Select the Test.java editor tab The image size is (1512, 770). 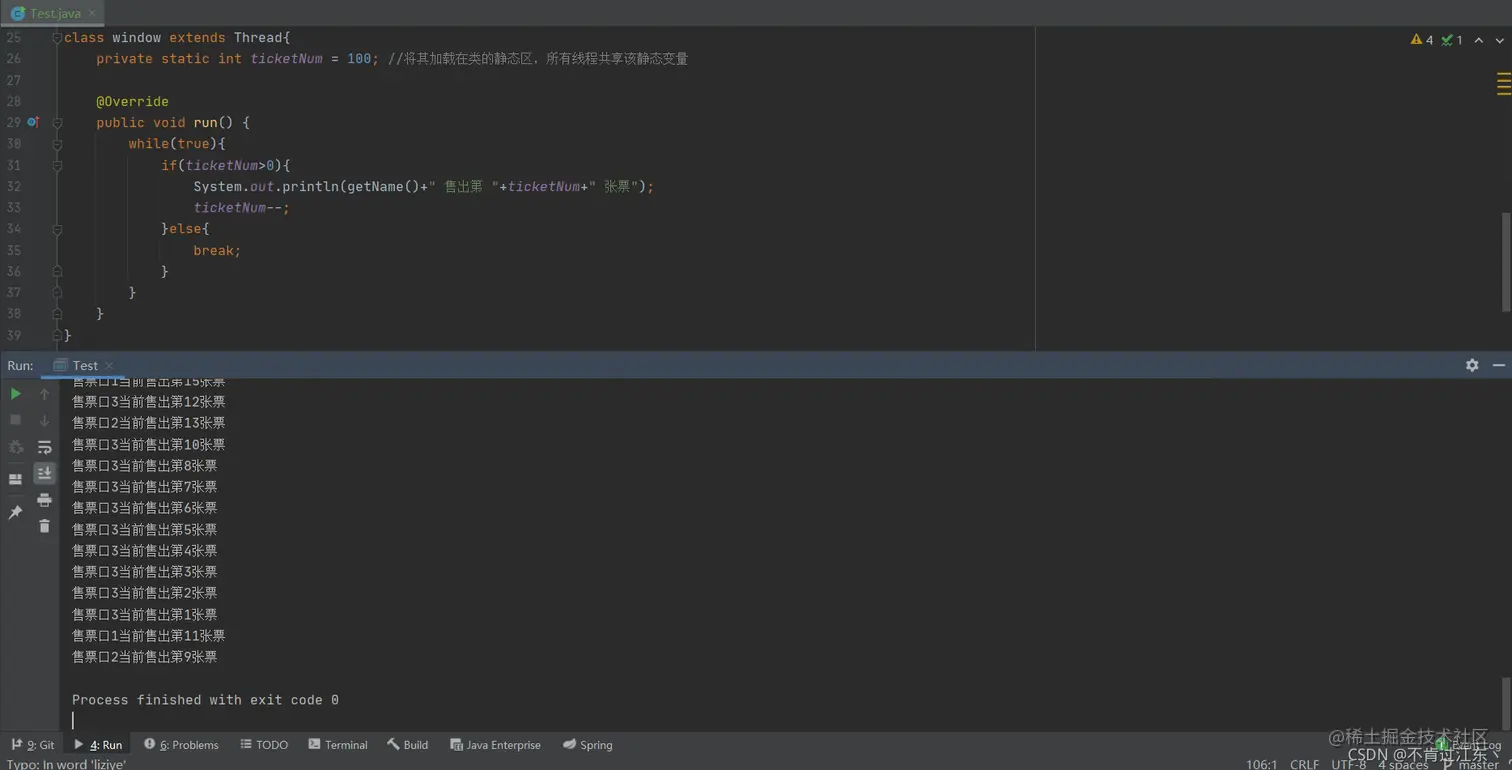pos(55,13)
